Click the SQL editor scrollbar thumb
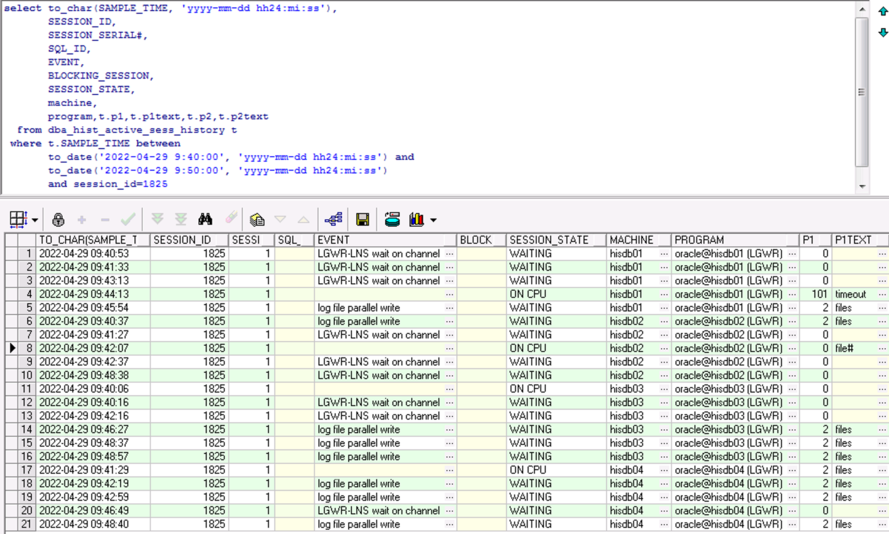The image size is (889, 534). pos(862,90)
